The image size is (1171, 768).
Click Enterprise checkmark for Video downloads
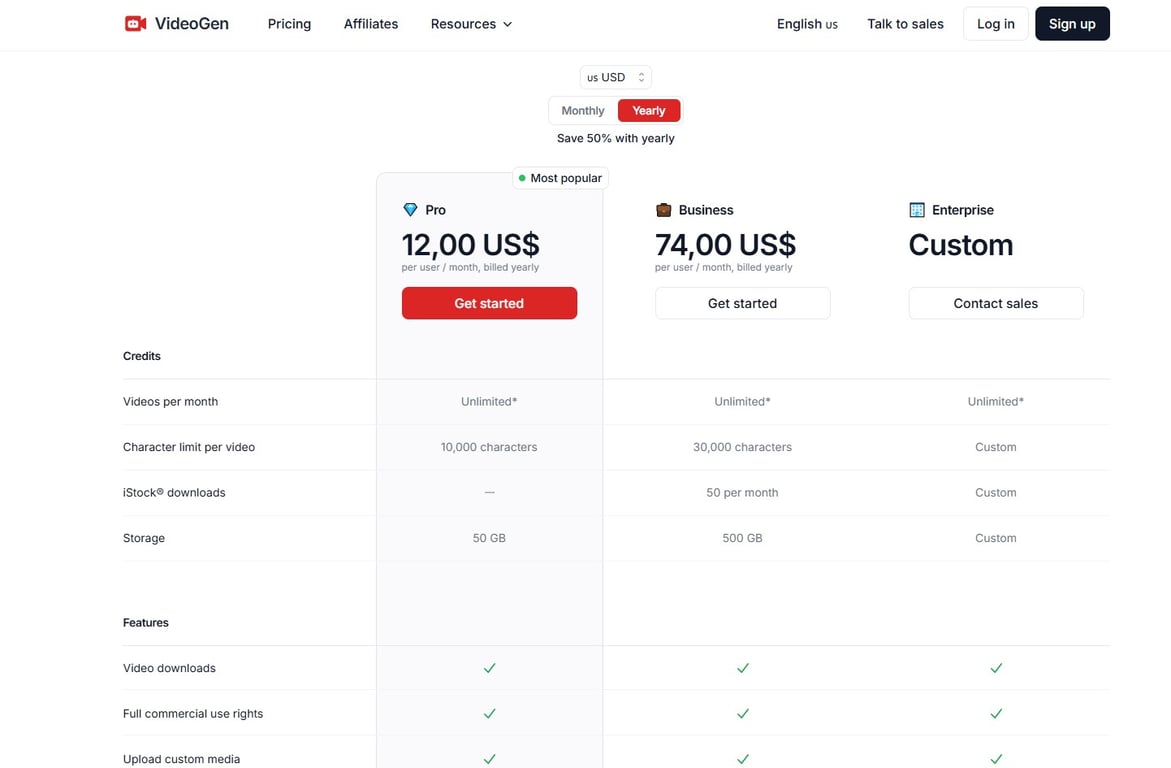point(995,668)
